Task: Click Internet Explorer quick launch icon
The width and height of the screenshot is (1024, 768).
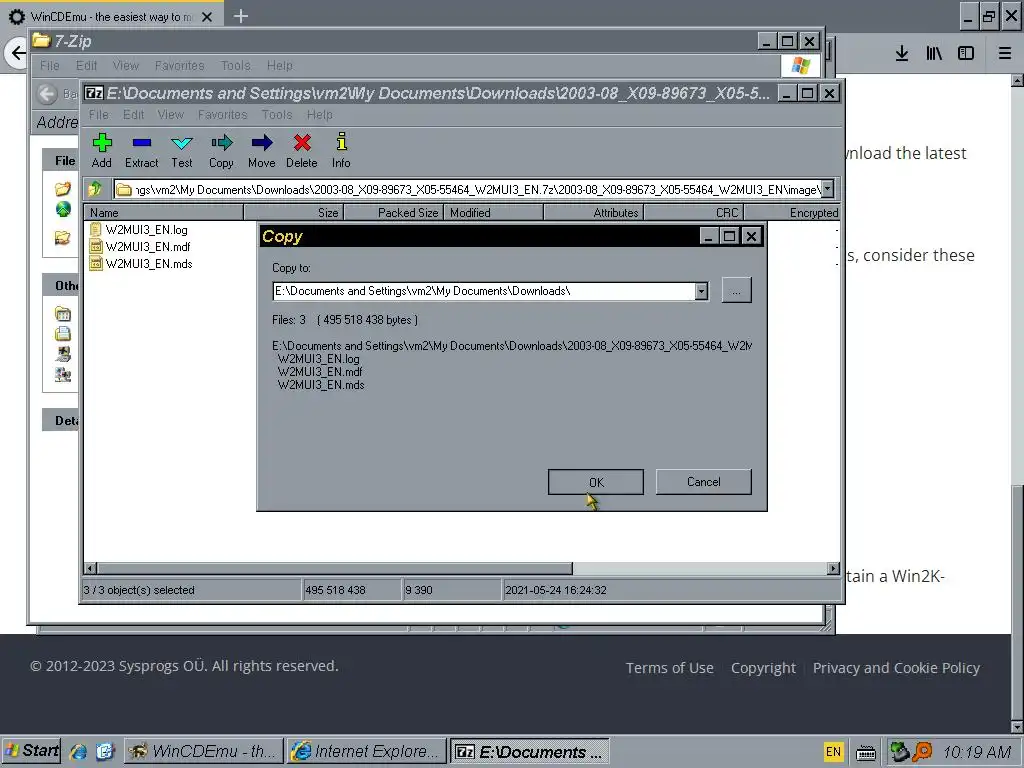Action: tap(78, 752)
